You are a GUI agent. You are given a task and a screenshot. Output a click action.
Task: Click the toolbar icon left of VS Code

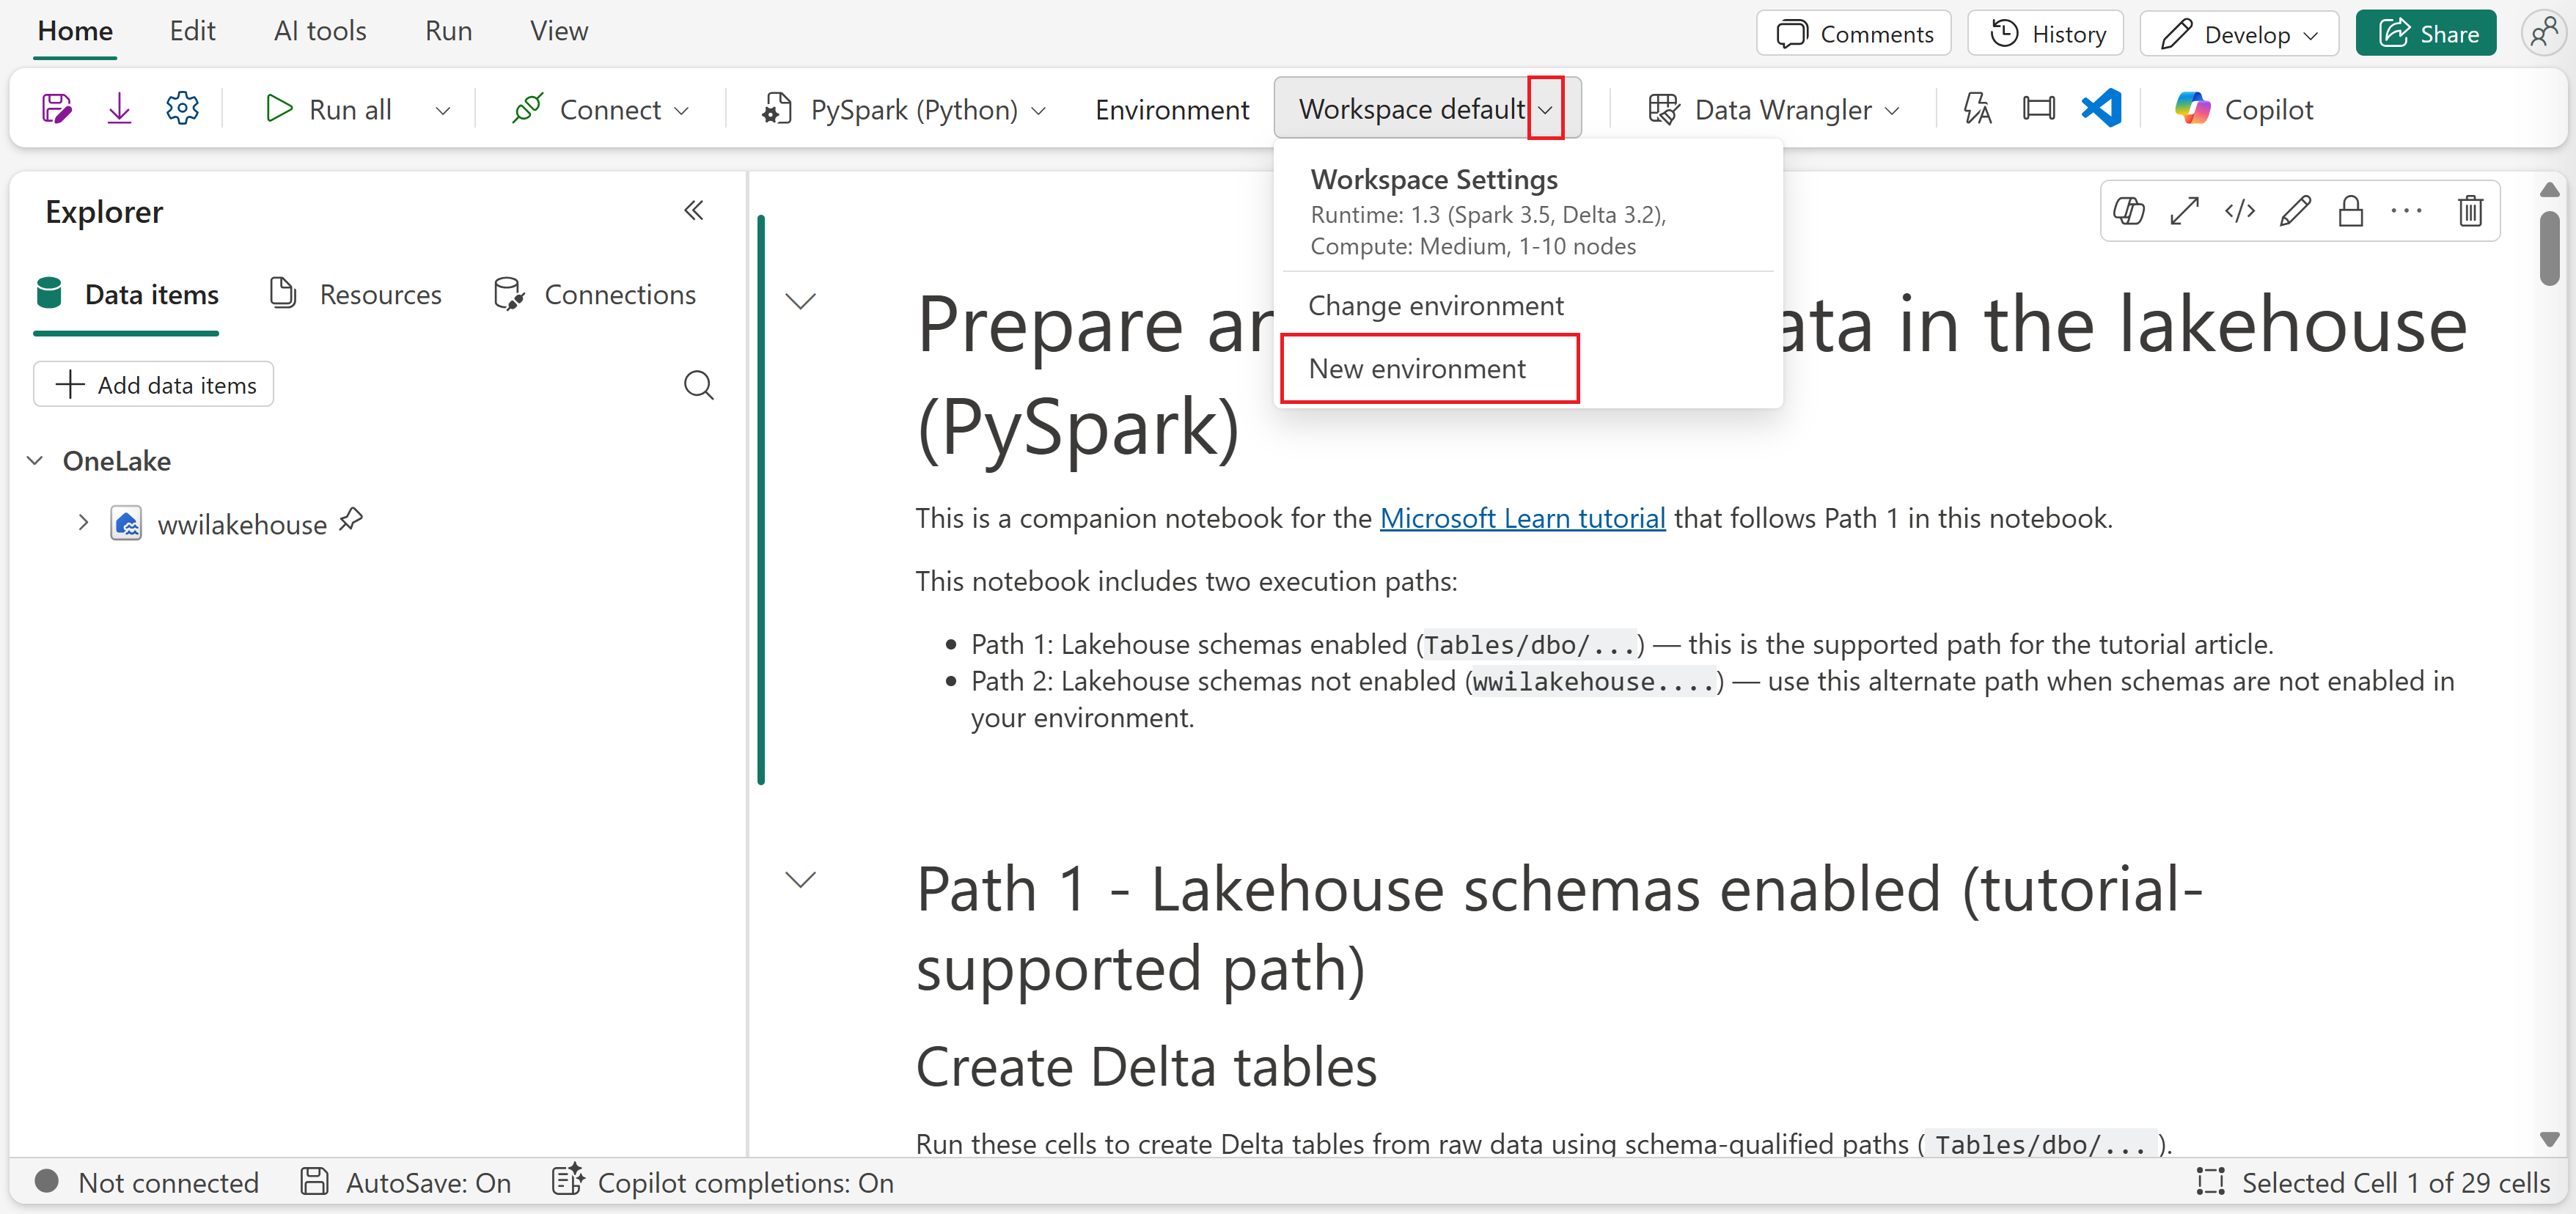(2038, 108)
